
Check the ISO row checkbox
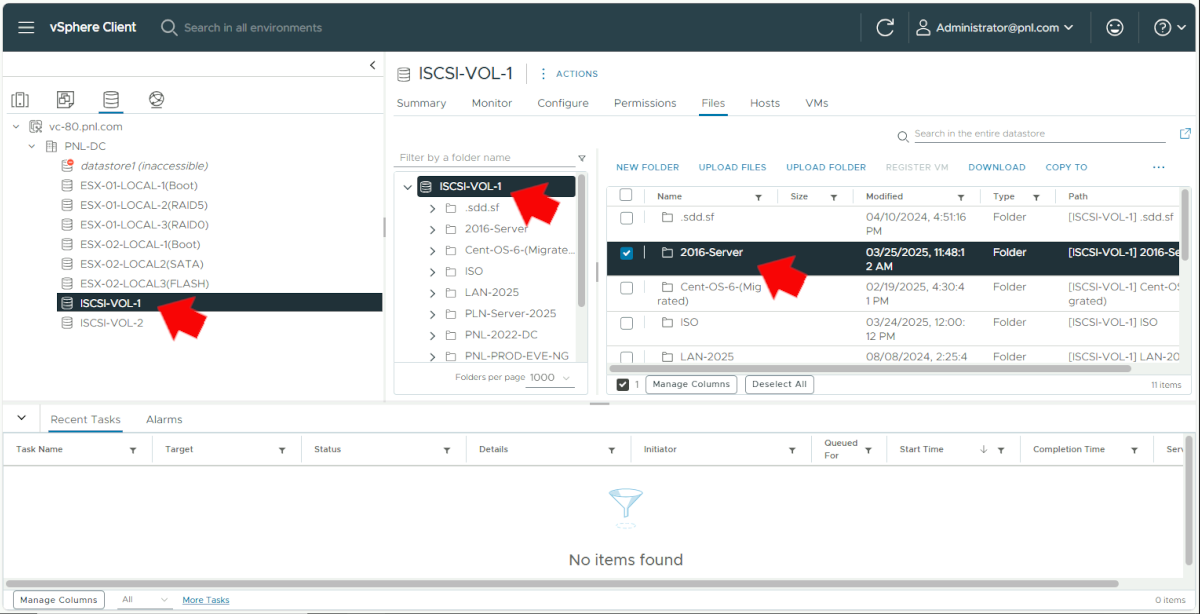pos(626,323)
